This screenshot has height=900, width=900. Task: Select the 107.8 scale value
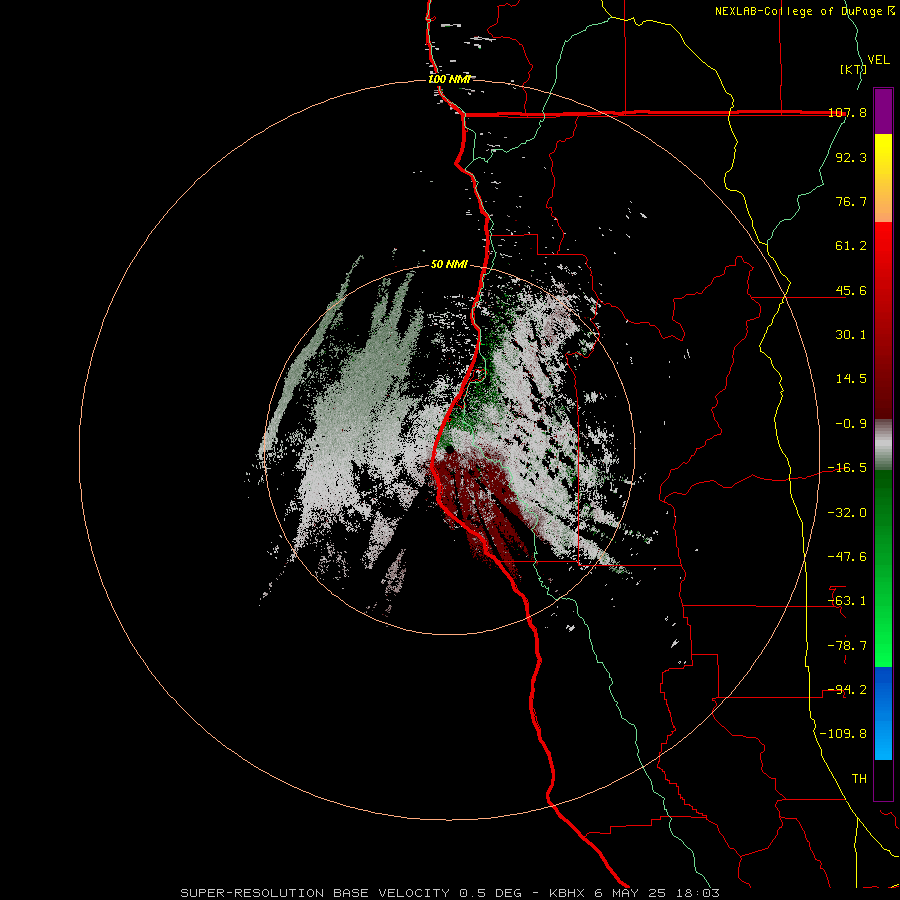(x=848, y=112)
